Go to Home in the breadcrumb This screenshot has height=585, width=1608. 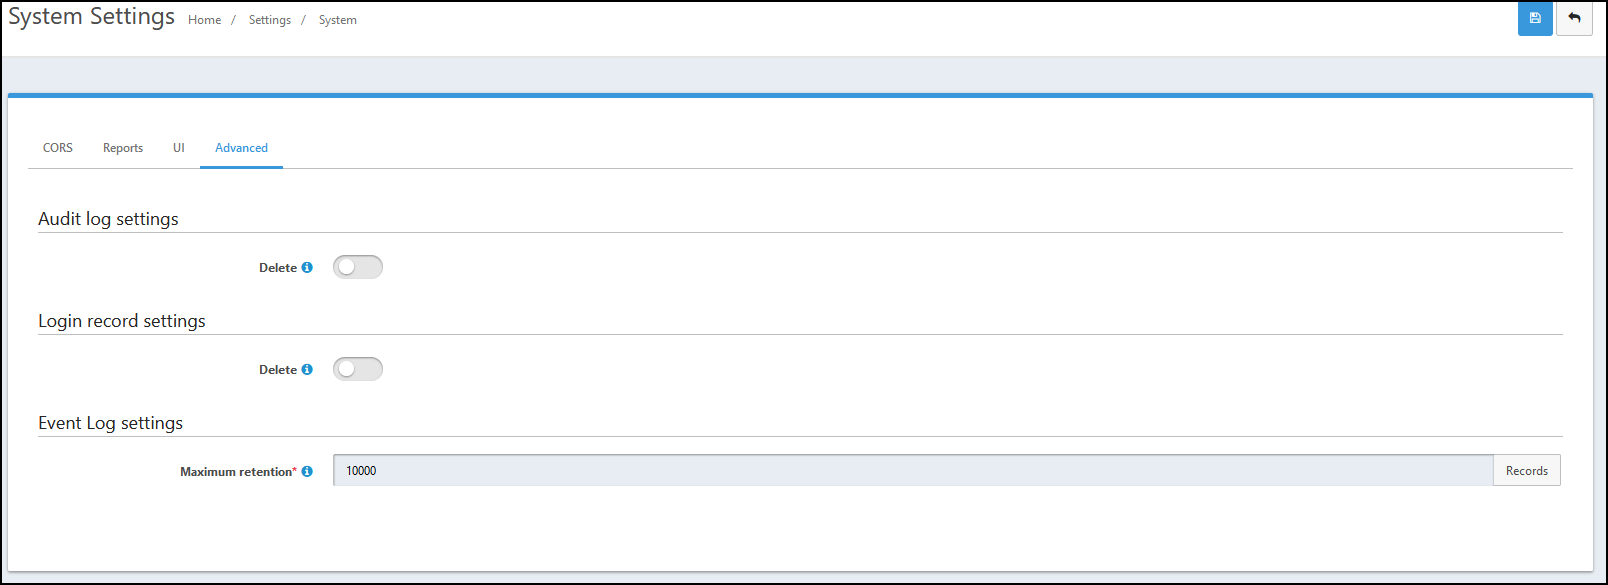point(205,20)
